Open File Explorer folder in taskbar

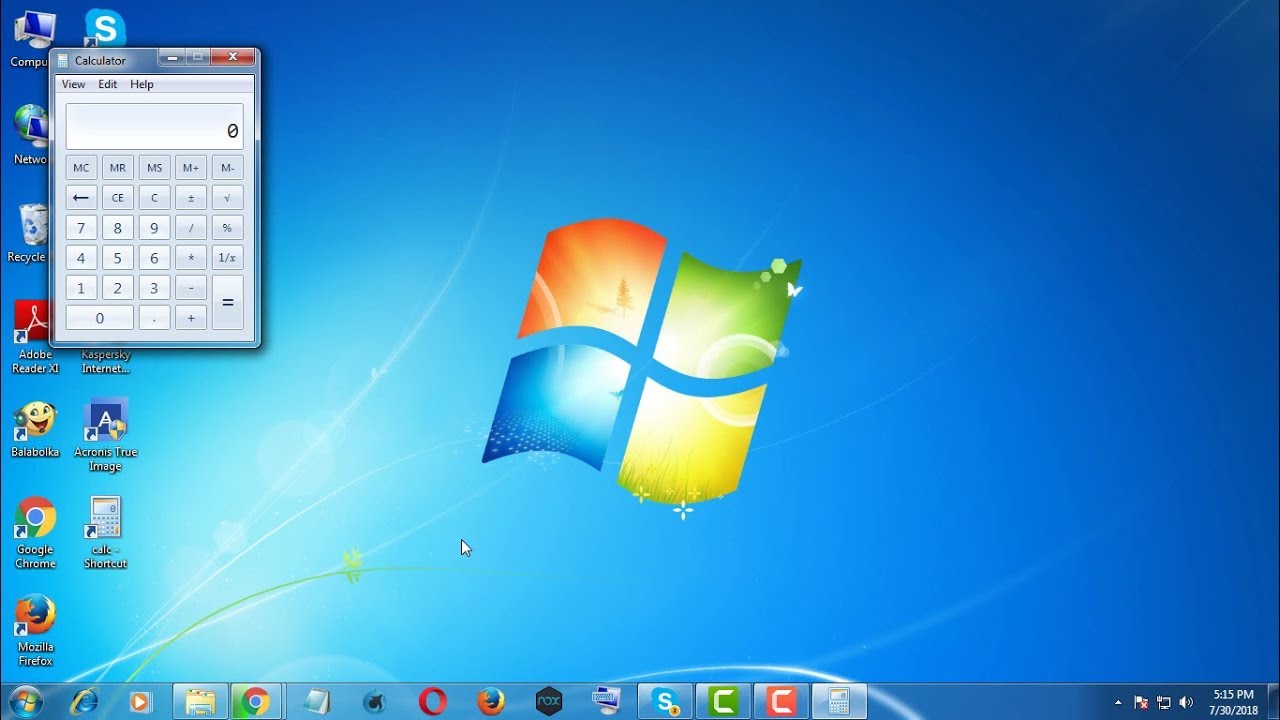200,702
